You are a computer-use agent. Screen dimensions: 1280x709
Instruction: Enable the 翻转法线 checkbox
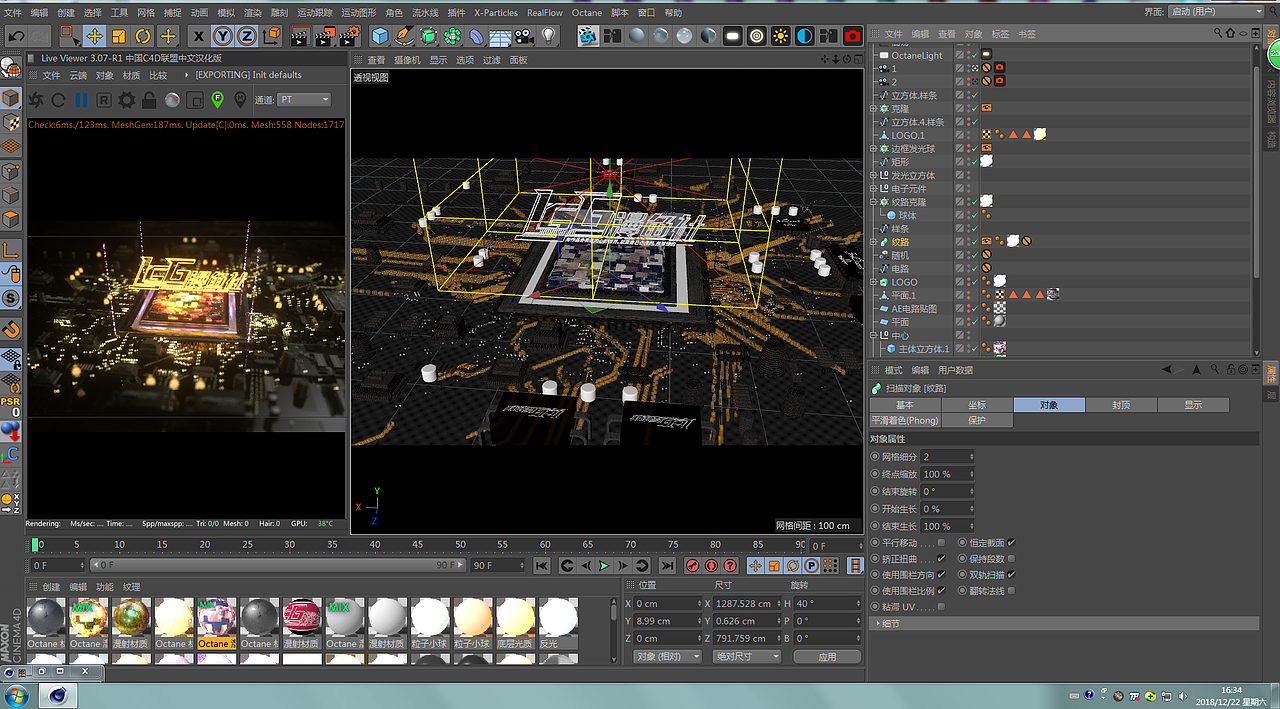pyautogui.click(x=1011, y=591)
